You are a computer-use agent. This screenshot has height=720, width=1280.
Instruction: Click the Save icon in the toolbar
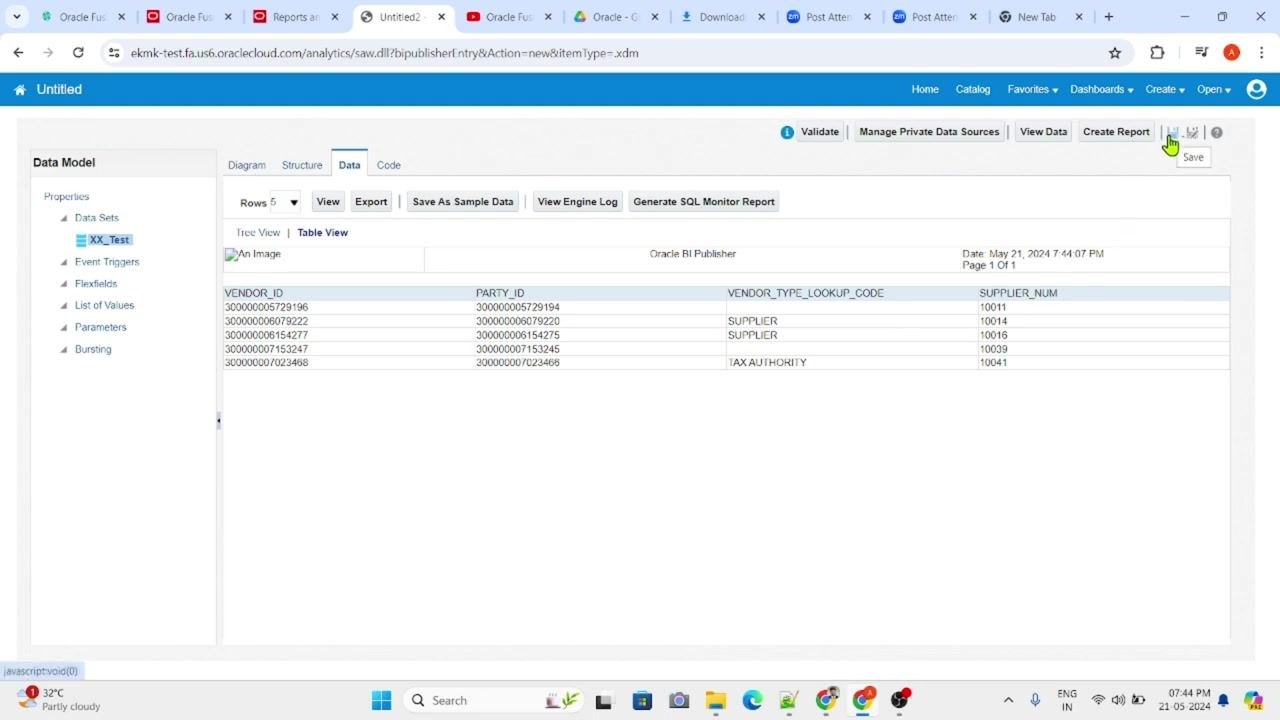[1174, 132]
